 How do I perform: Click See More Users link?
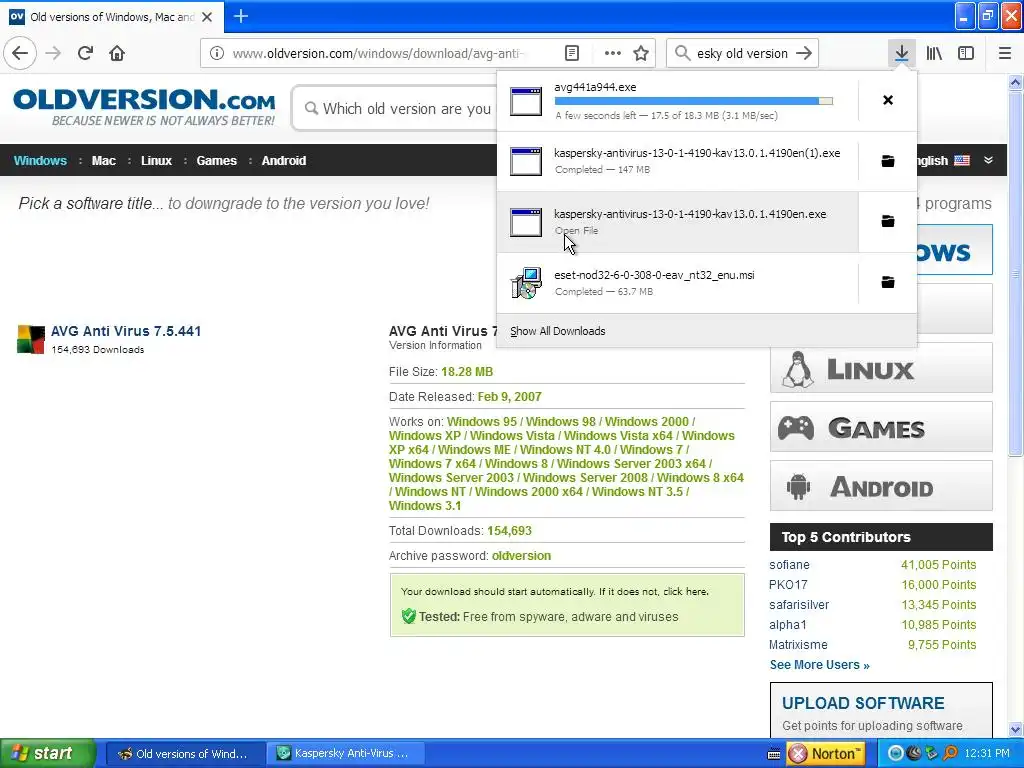820,665
